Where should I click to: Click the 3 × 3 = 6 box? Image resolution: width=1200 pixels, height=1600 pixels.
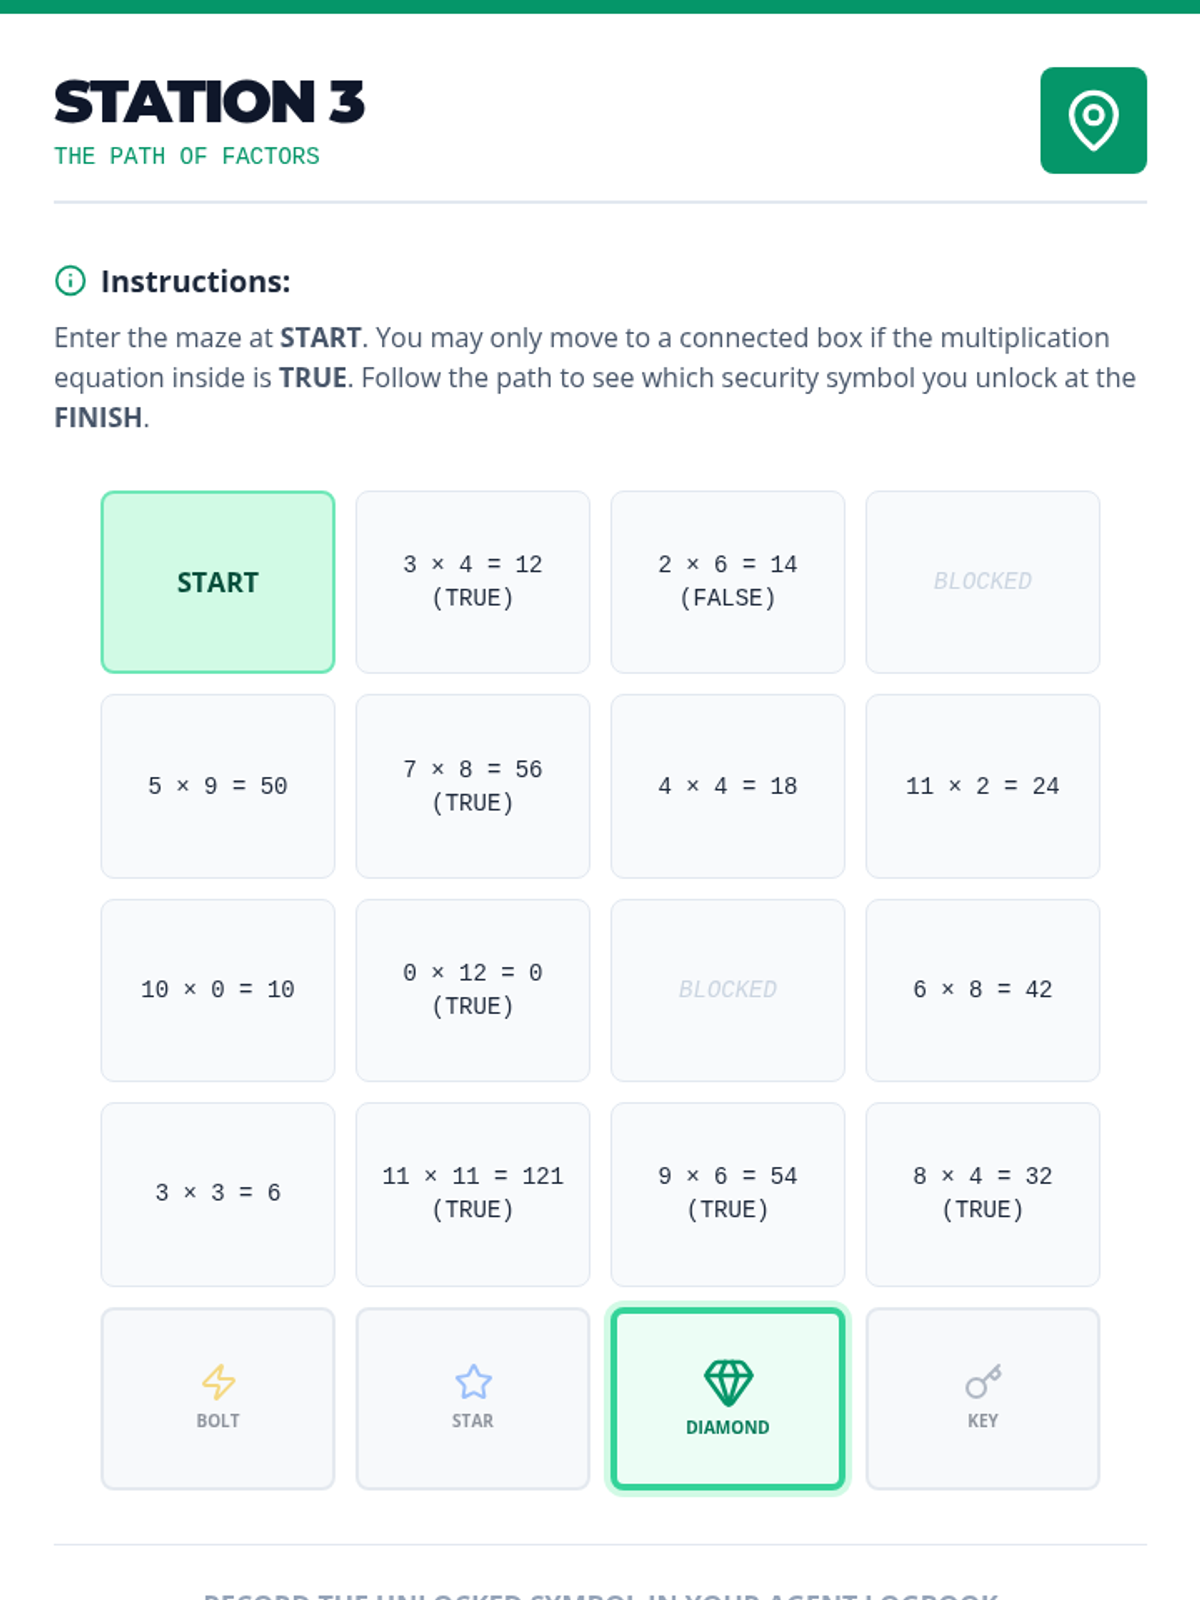click(x=218, y=1194)
